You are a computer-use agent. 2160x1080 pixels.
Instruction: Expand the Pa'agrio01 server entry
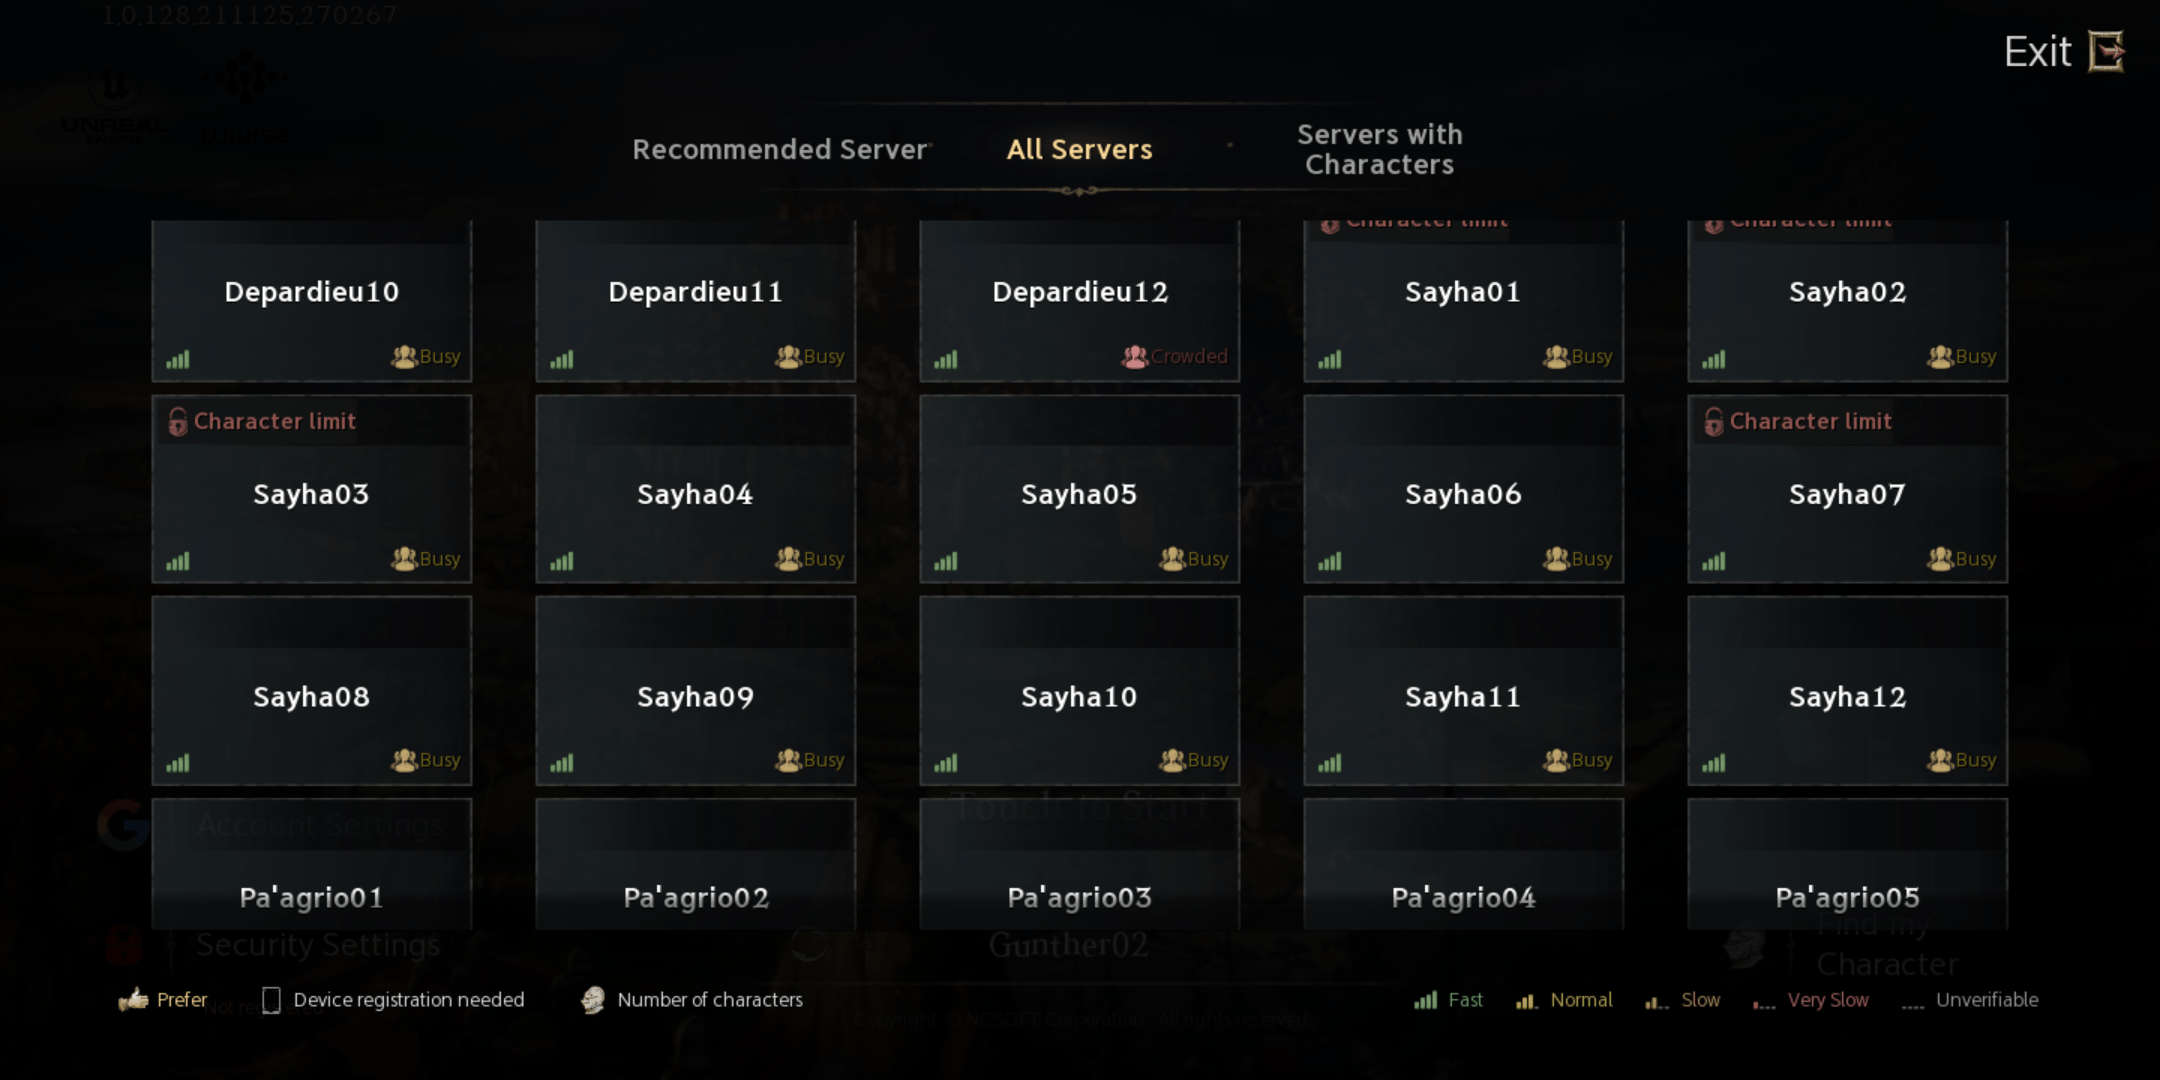click(x=313, y=897)
